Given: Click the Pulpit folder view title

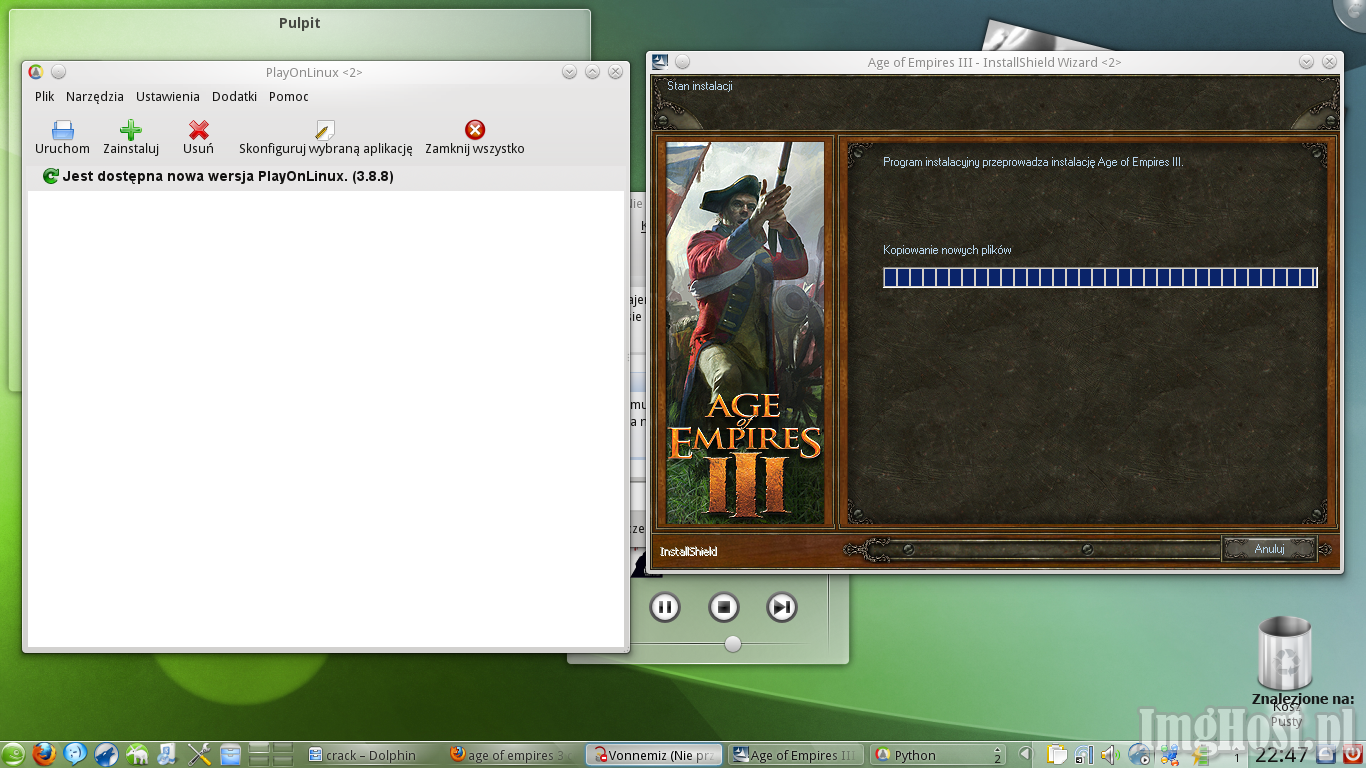Looking at the screenshot, I should coord(299,23).
